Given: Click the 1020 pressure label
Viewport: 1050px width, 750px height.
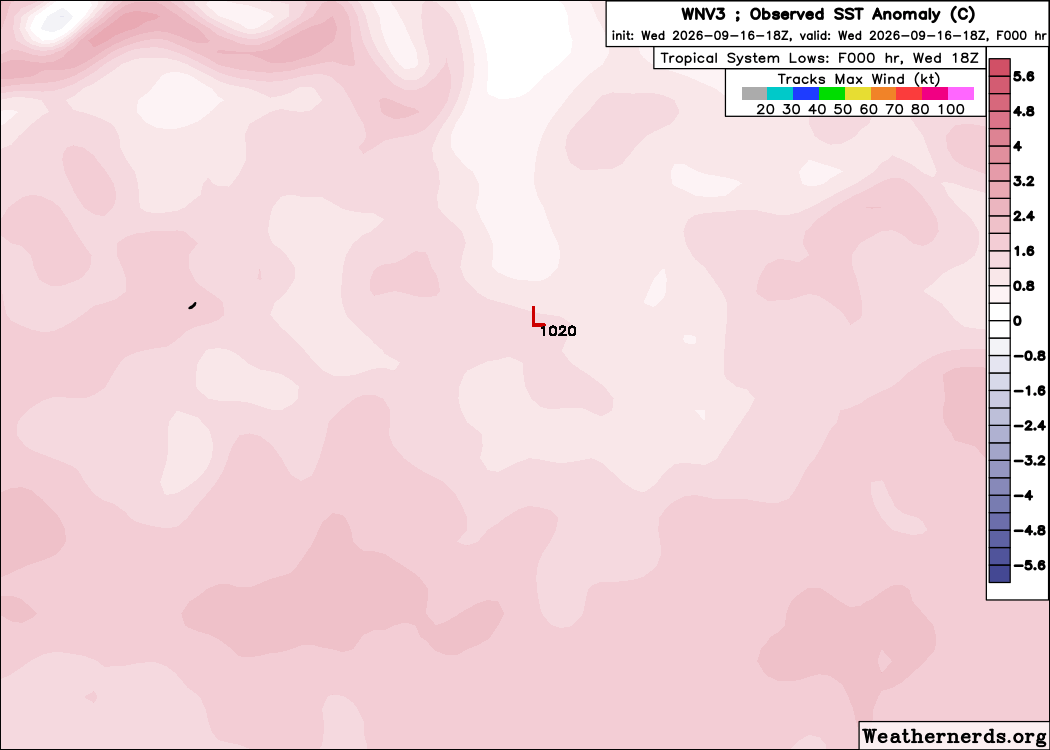Looking at the screenshot, I should pos(558,331).
